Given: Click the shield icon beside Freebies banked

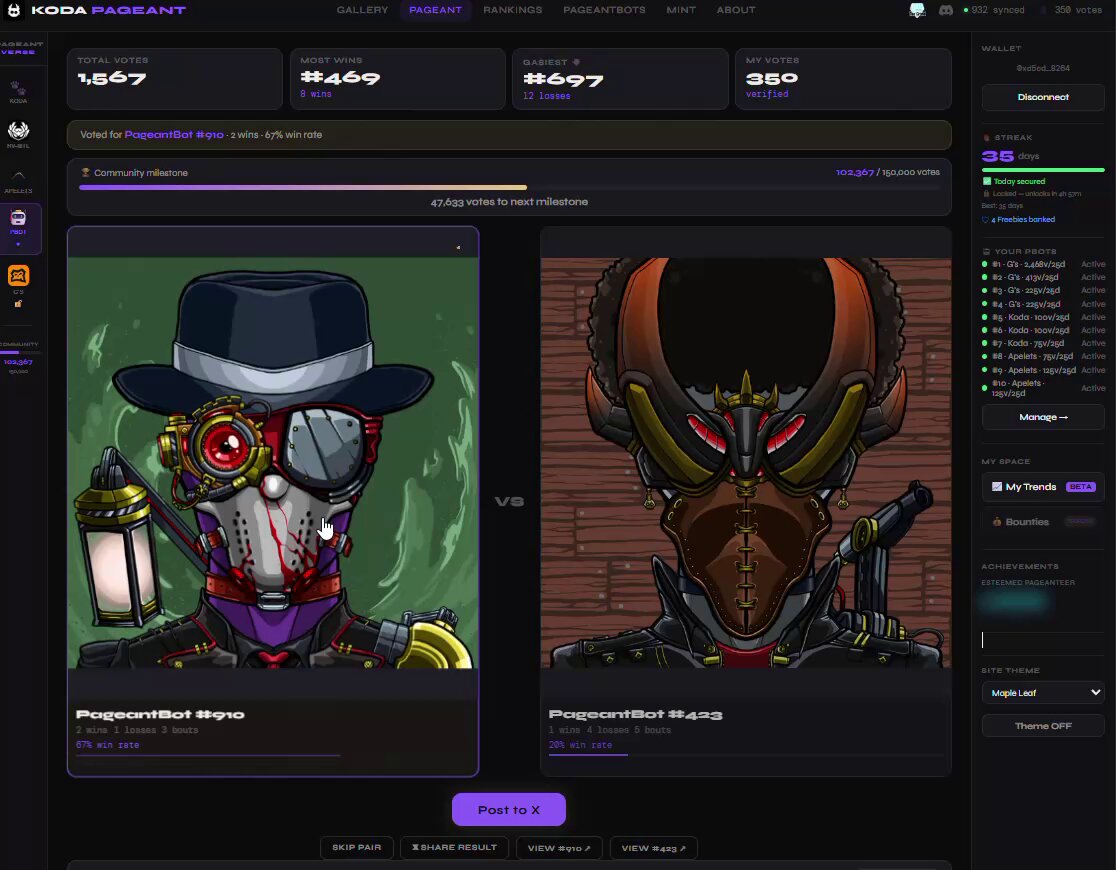Looking at the screenshot, I should [986, 220].
